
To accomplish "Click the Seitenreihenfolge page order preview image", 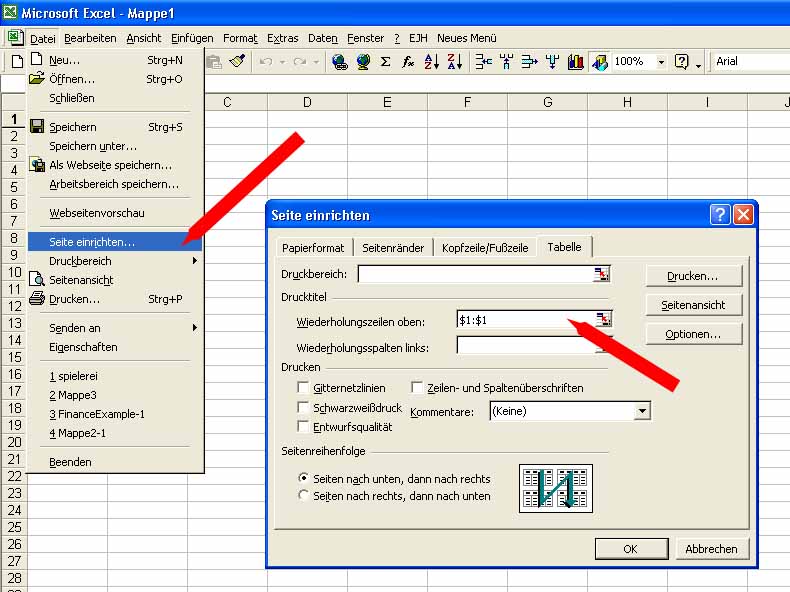I will click(x=556, y=488).
